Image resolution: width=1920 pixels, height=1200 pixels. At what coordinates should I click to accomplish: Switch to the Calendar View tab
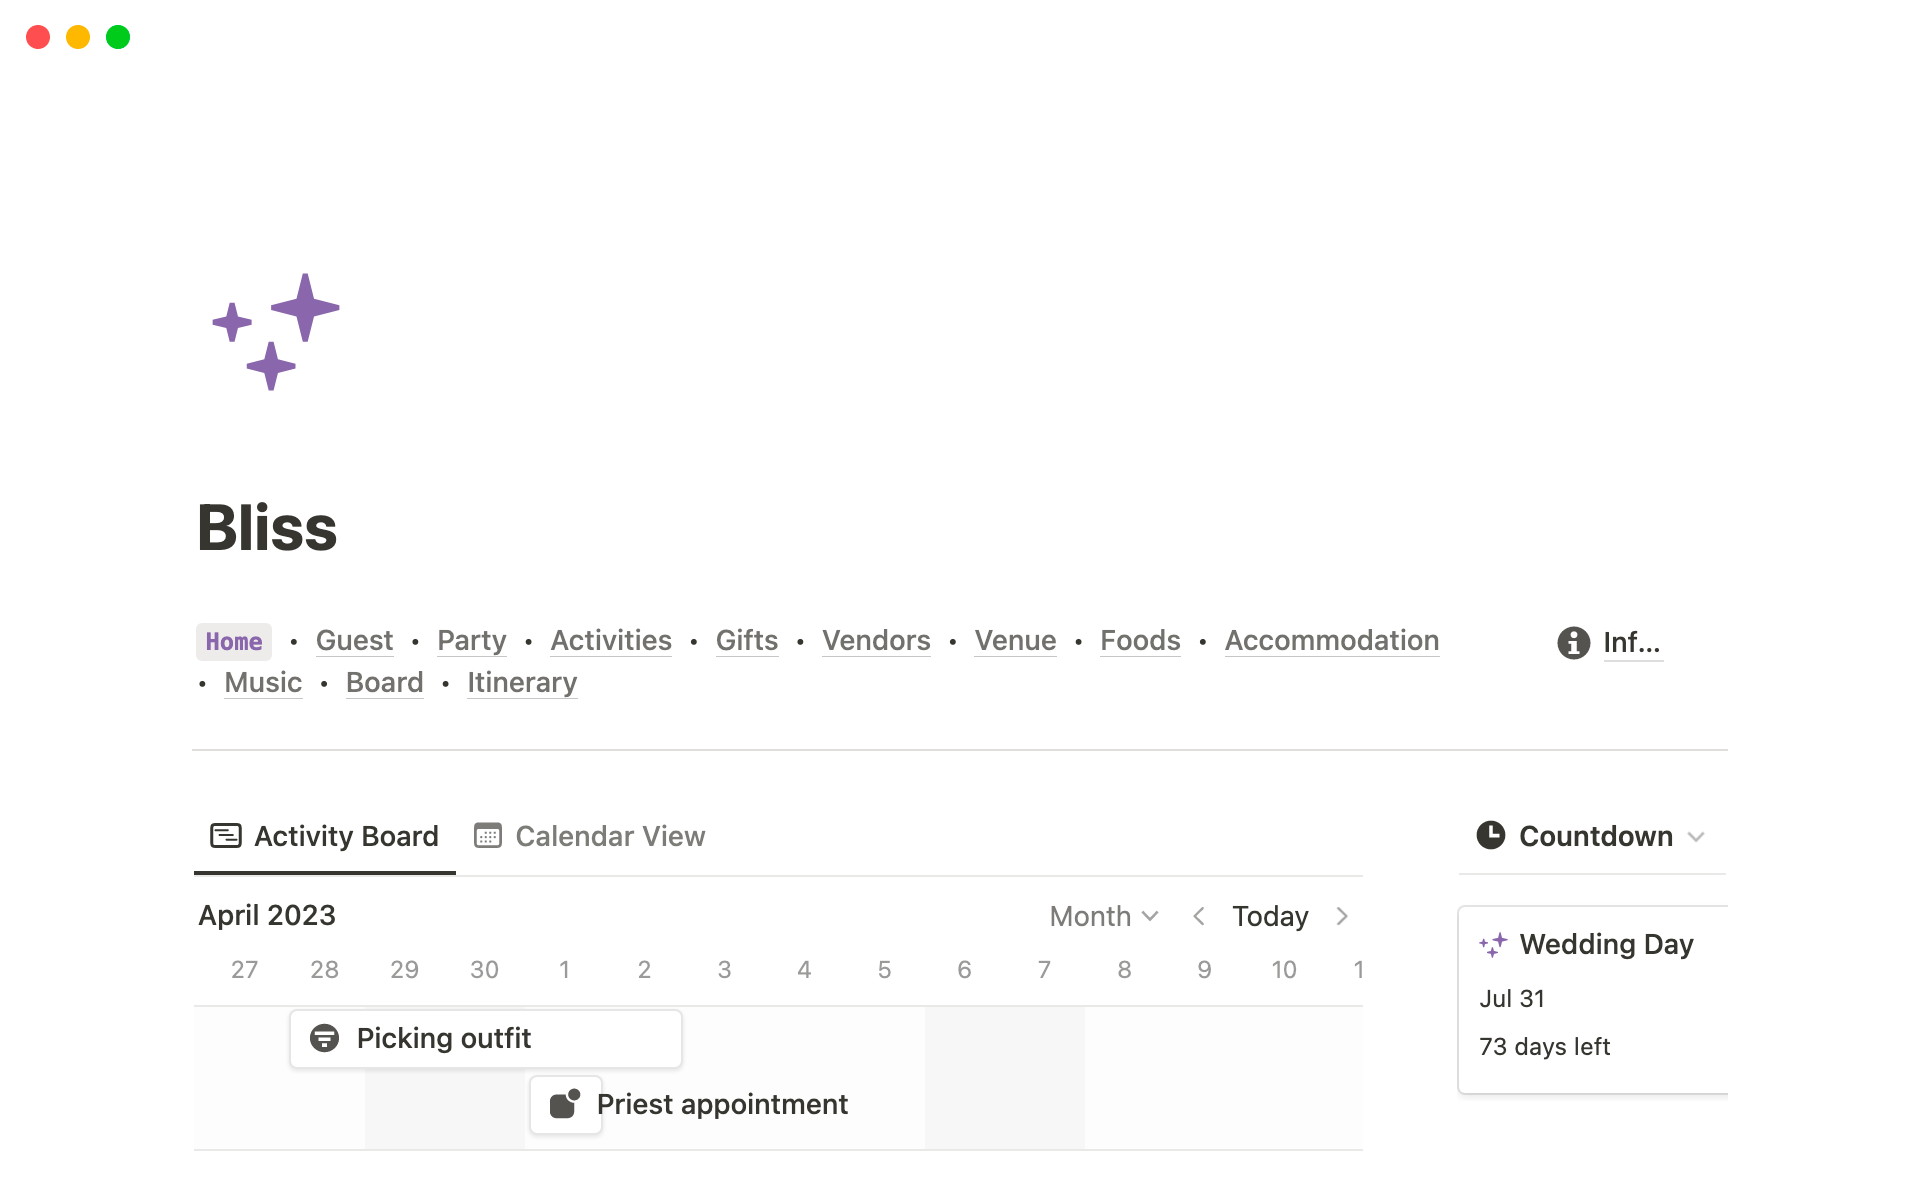pyautogui.click(x=590, y=836)
